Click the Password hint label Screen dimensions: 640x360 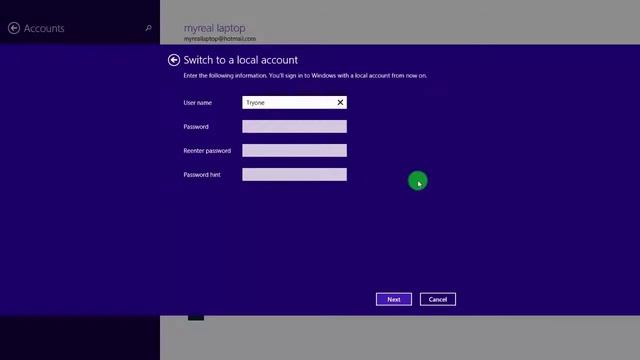pyautogui.click(x=202, y=175)
